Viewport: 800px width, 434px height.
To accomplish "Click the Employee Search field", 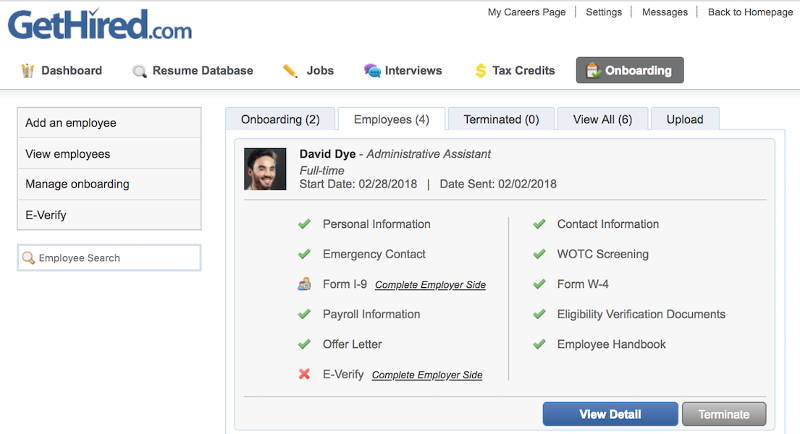I will pyautogui.click(x=109, y=258).
